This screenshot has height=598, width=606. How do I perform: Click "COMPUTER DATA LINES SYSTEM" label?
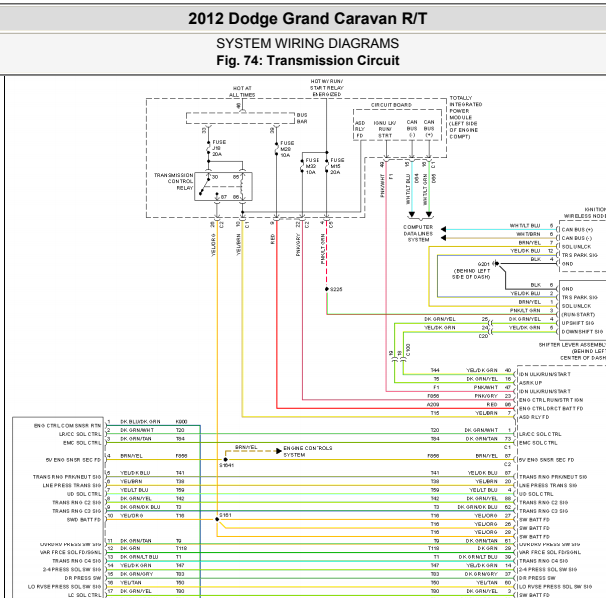pos(418,233)
